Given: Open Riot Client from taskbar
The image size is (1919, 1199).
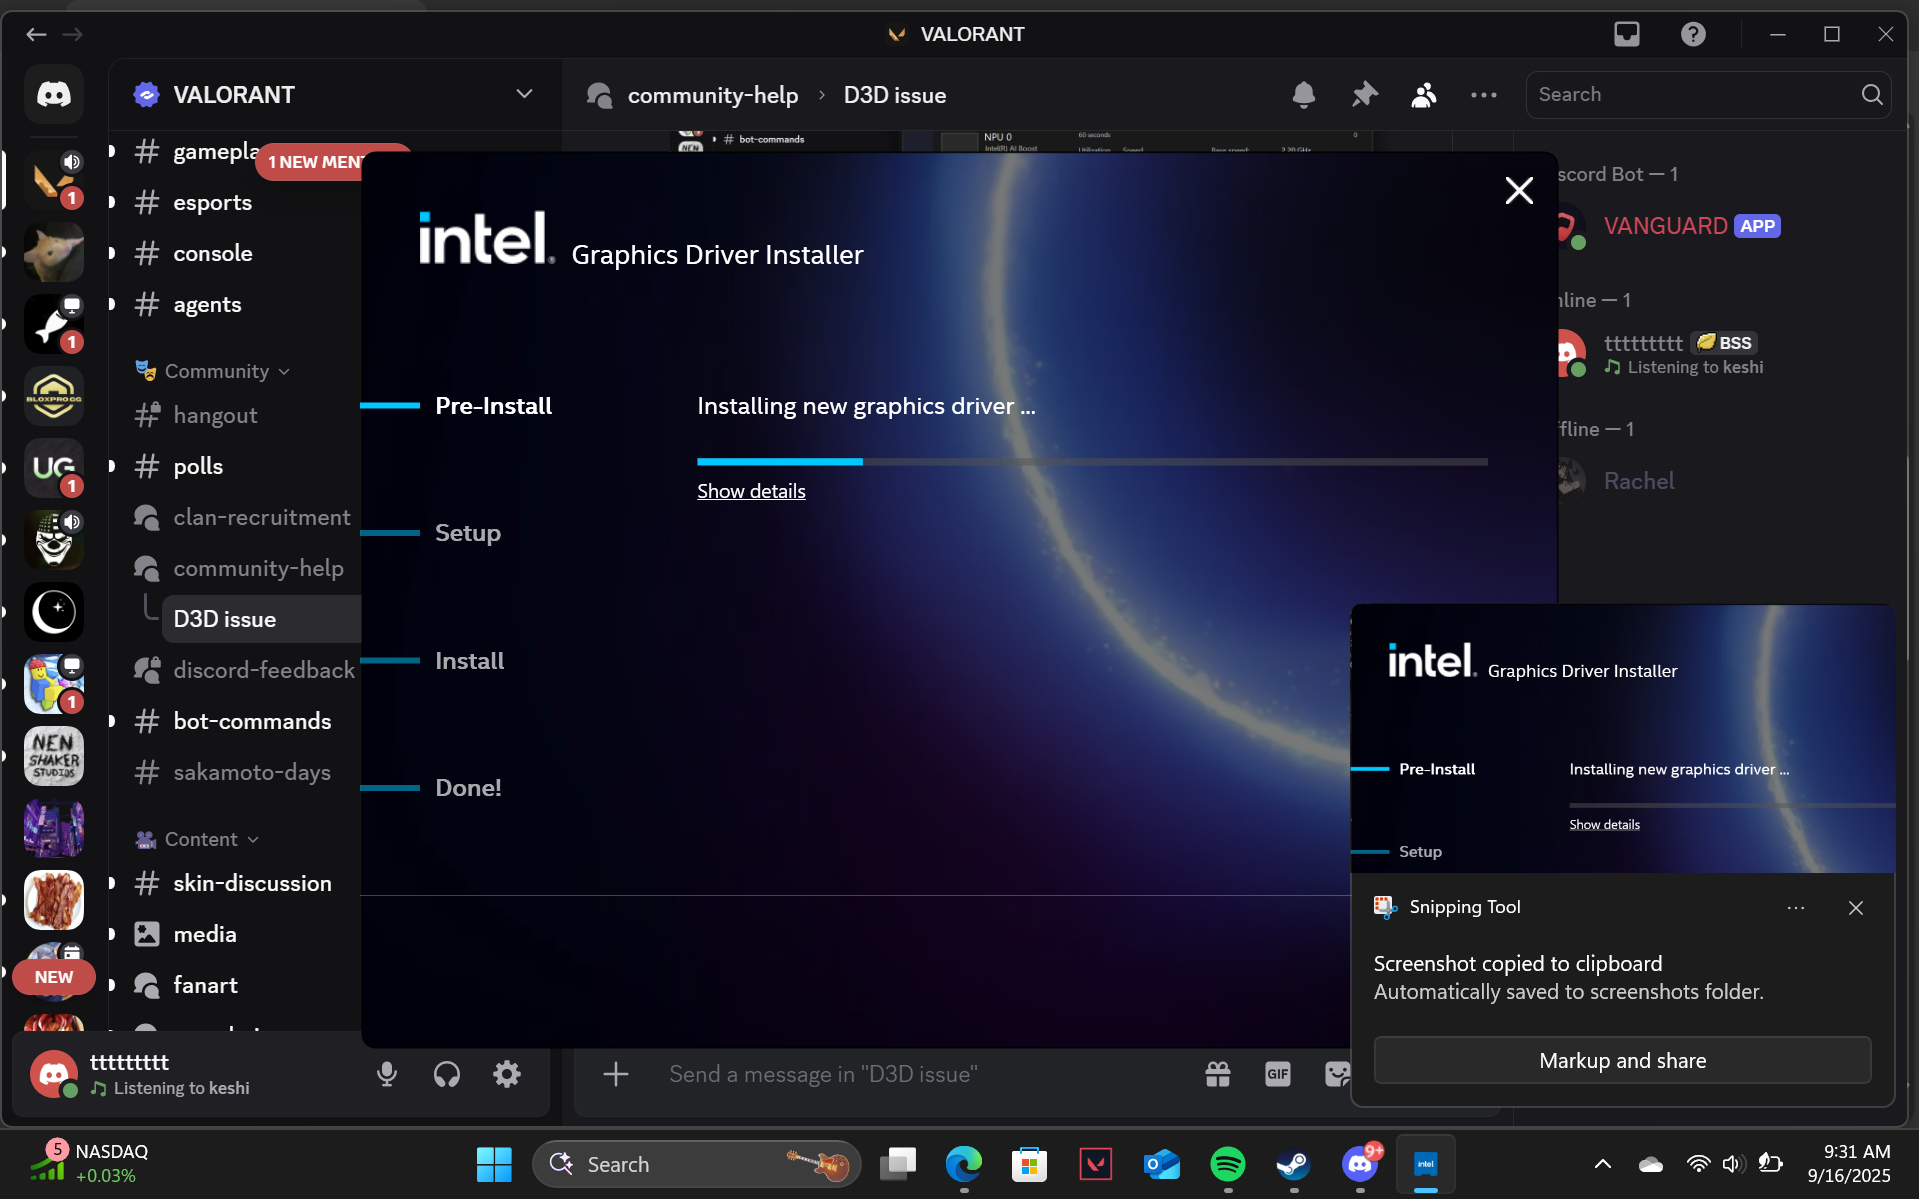Looking at the screenshot, I should point(1096,1164).
